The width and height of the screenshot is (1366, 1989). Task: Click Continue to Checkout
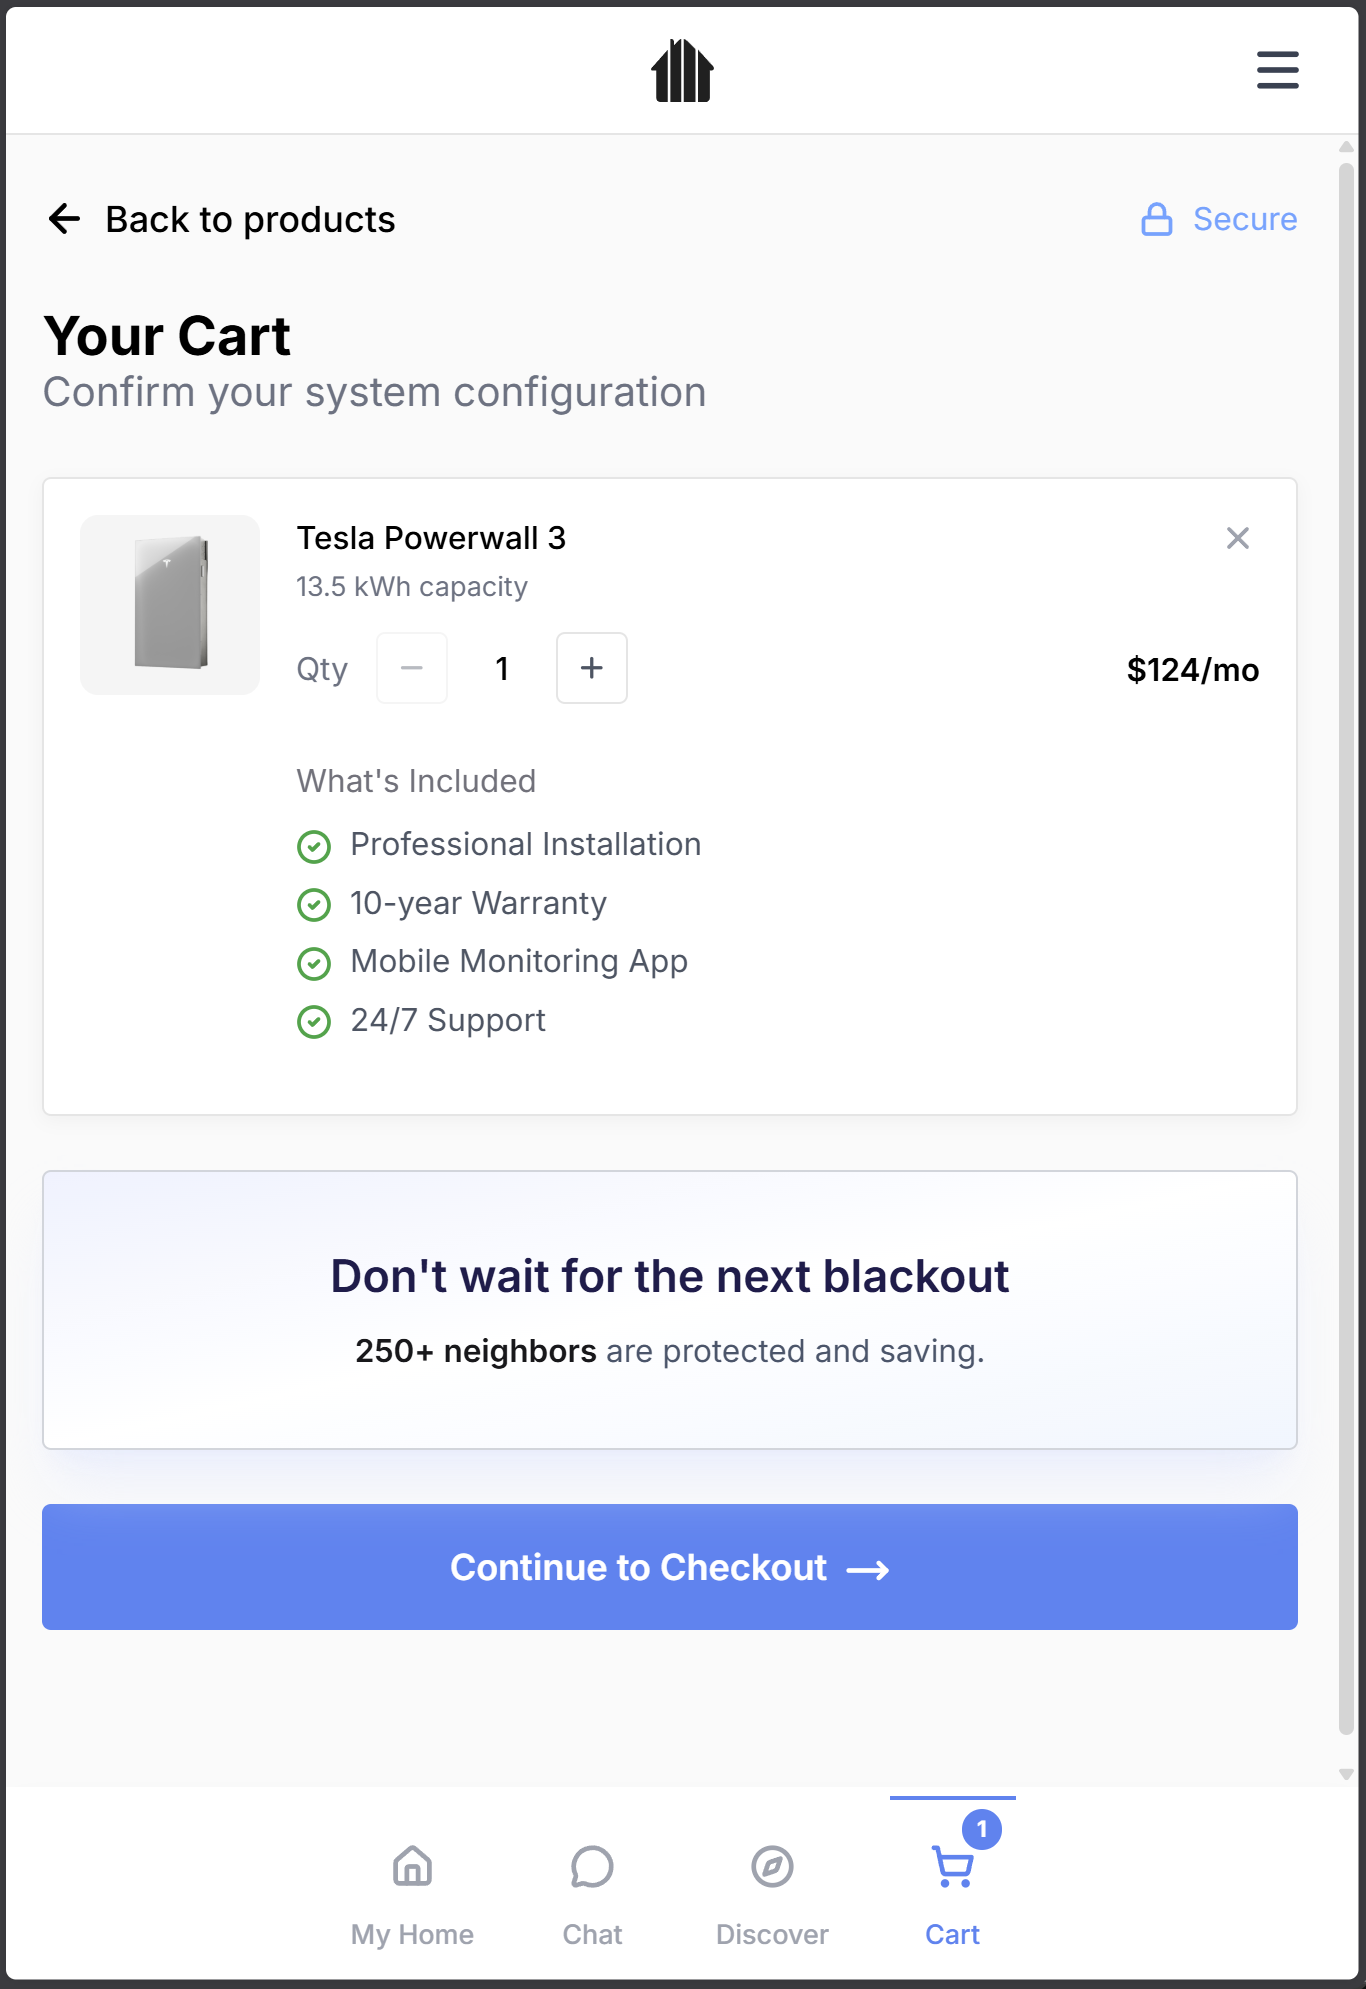[668, 1567]
